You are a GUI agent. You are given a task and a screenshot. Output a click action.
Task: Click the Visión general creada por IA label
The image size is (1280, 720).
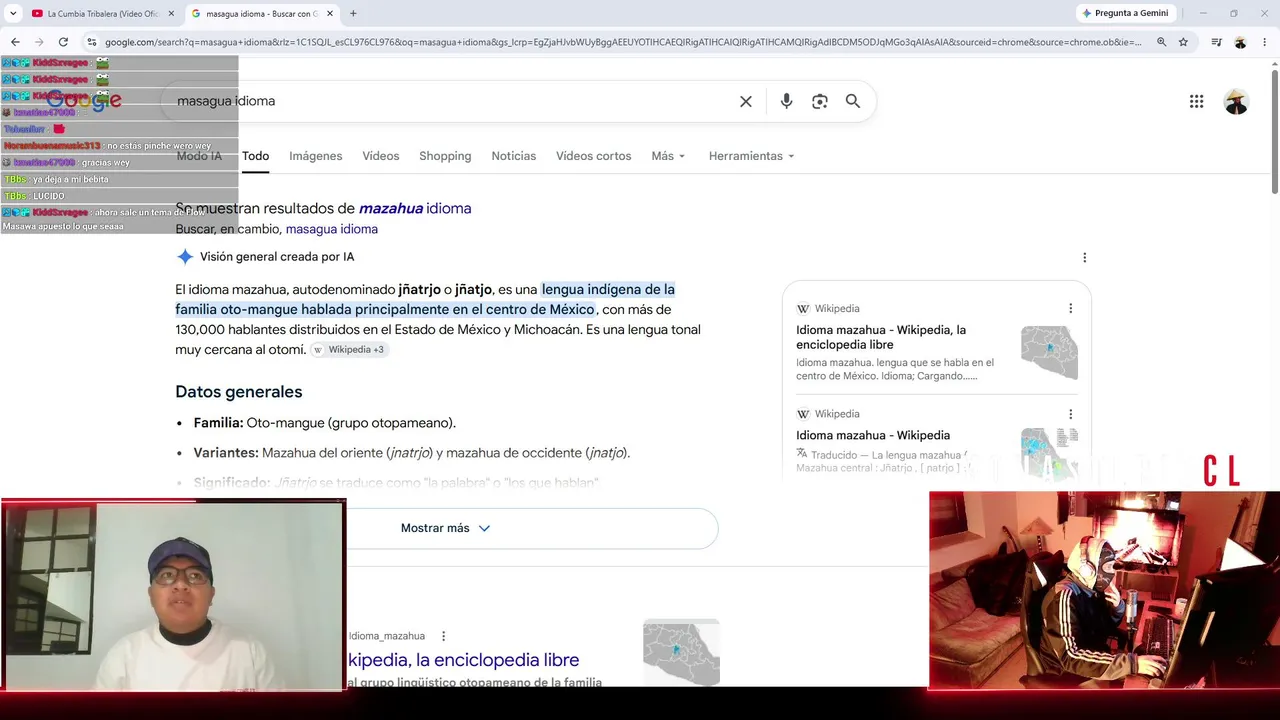(277, 257)
